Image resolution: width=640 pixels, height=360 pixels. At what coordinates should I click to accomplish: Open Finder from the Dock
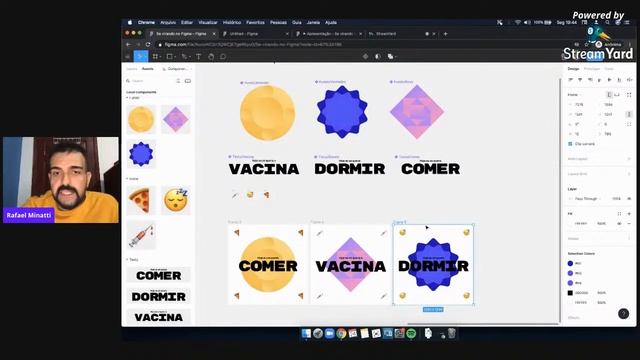pyautogui.click(x=306, y=333)
